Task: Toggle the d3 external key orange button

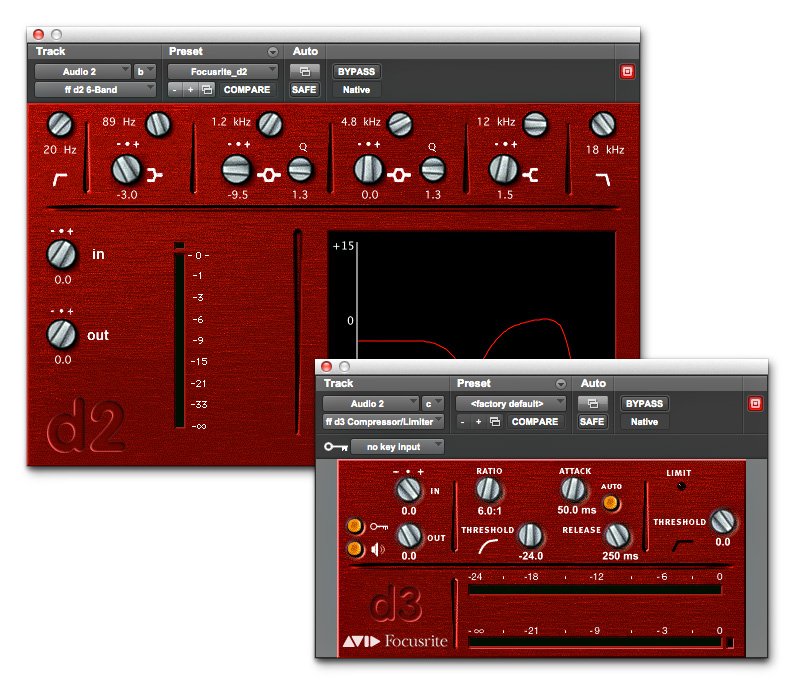Action: [355, 526]
